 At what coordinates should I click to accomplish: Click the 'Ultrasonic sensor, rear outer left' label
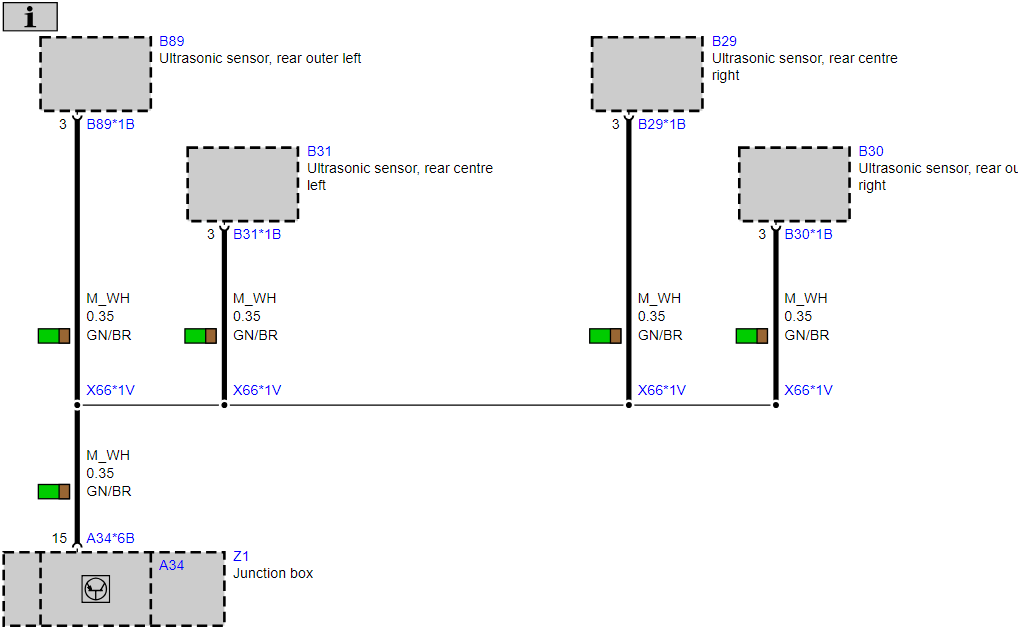point(260,58)
